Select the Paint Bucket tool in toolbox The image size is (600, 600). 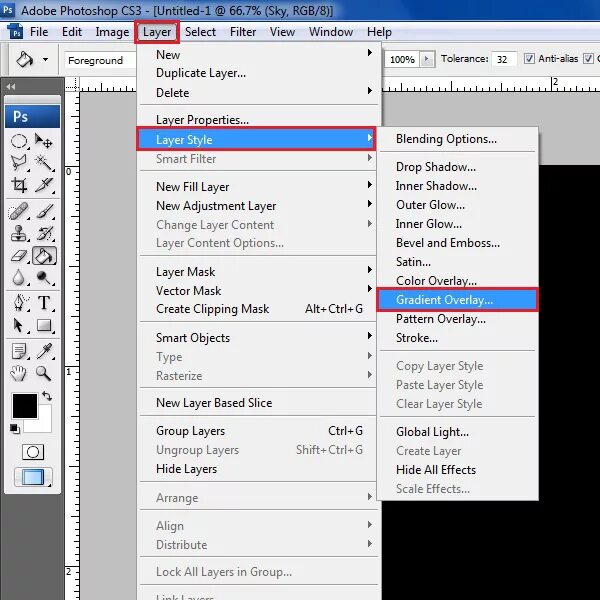click(44, 256)
